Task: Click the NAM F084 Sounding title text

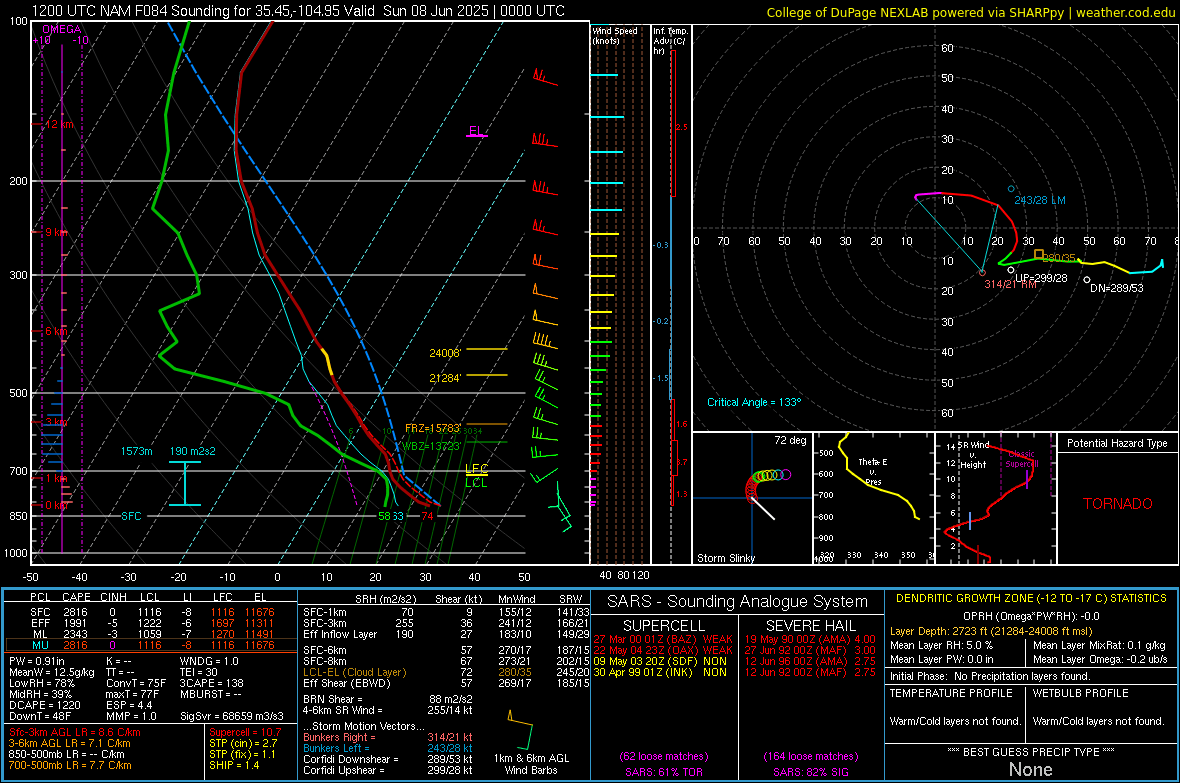Action: click(x=298, y=11)
